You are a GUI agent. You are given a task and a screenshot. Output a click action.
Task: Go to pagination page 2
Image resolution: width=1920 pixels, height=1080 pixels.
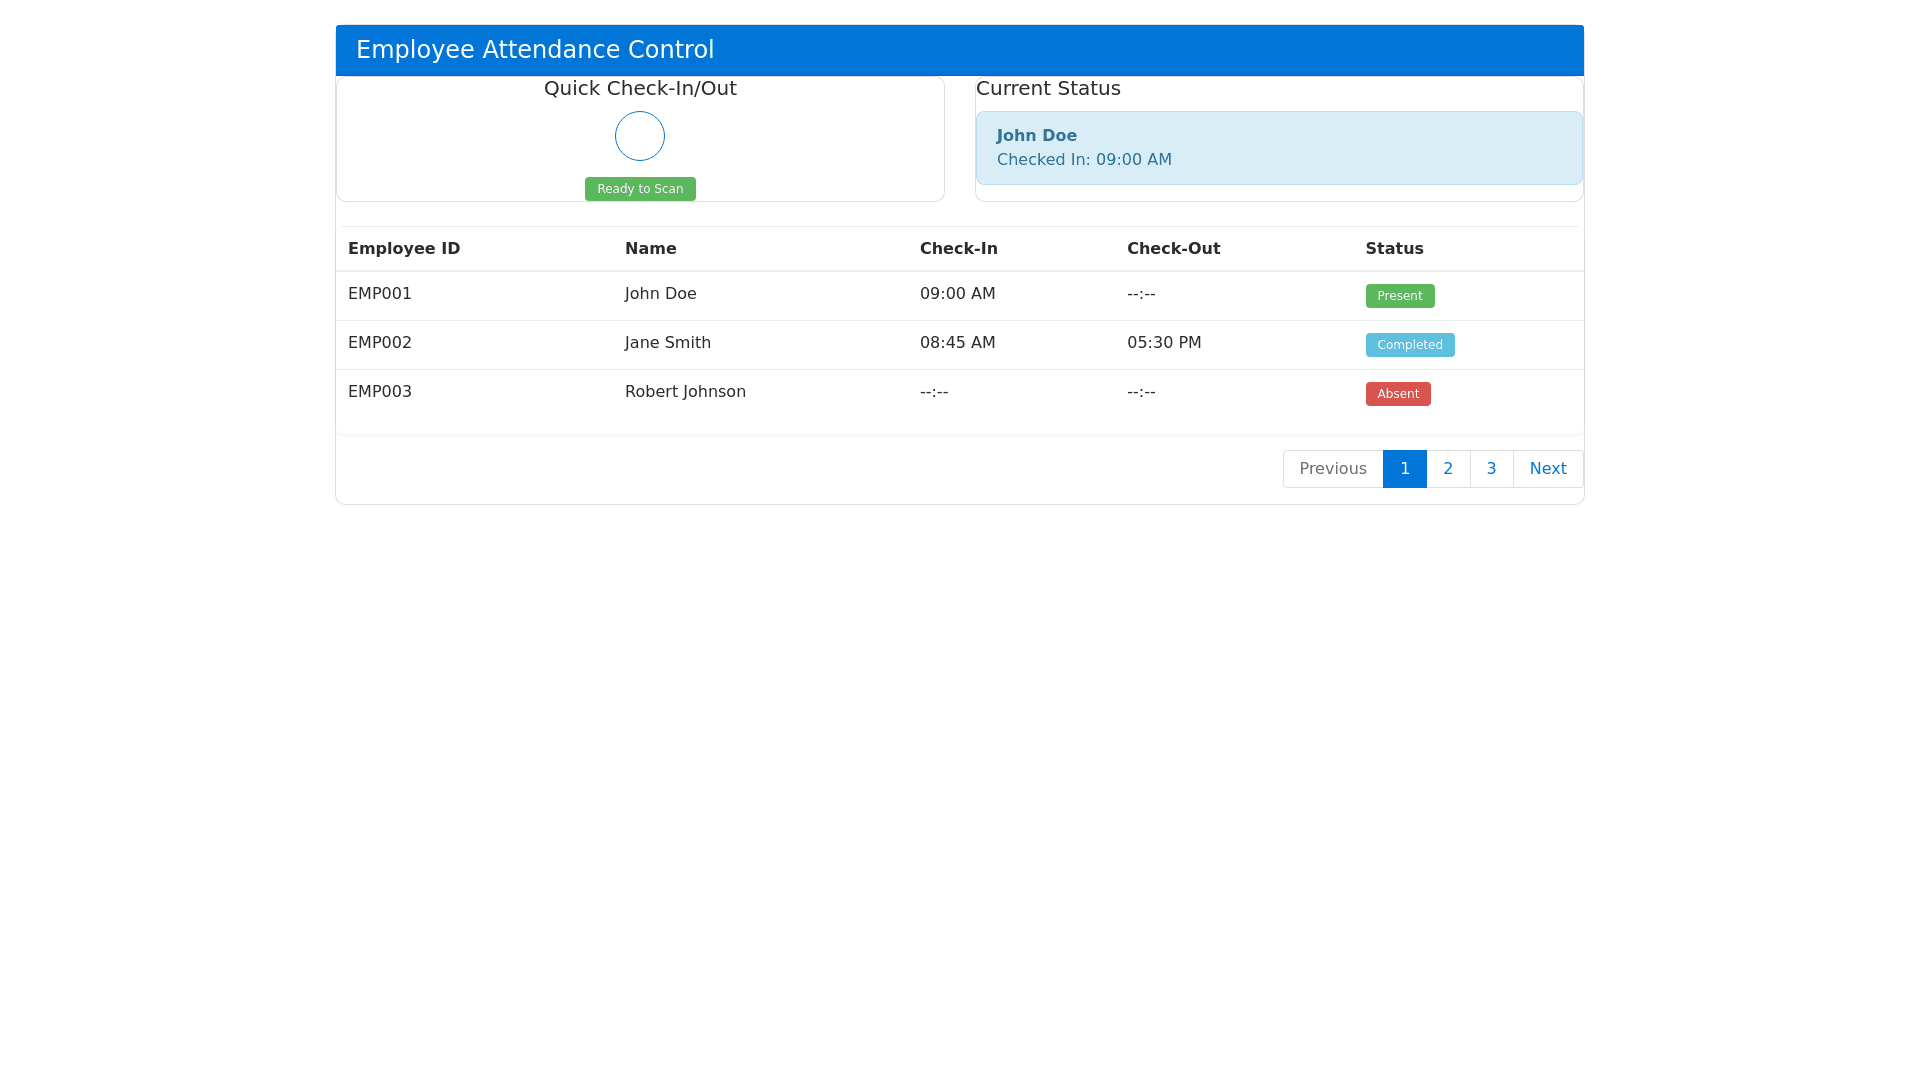1447,469
